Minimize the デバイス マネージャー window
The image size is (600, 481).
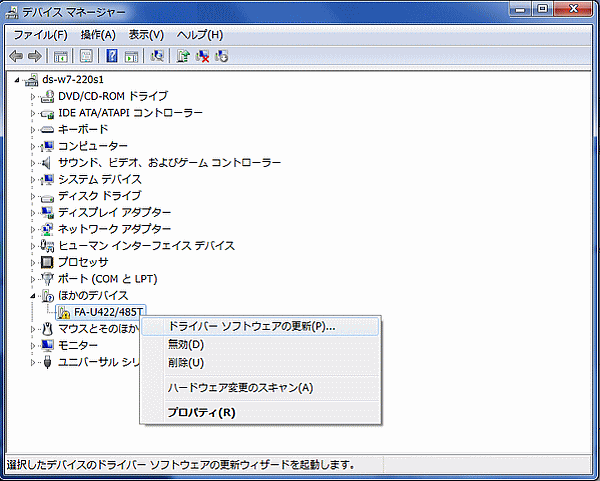pos(520,9)
